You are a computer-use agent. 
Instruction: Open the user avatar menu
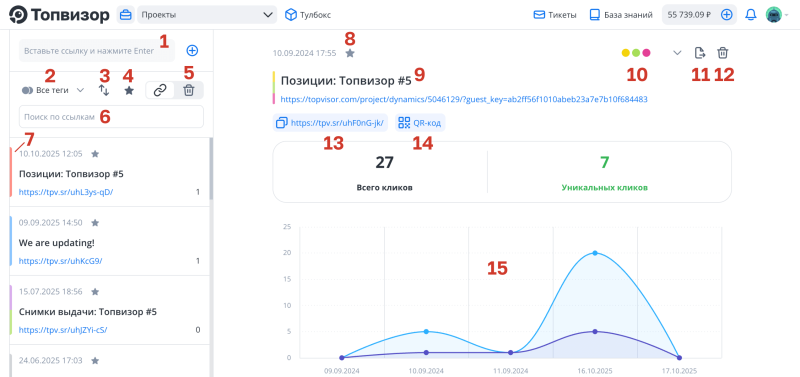click(774, 15)
